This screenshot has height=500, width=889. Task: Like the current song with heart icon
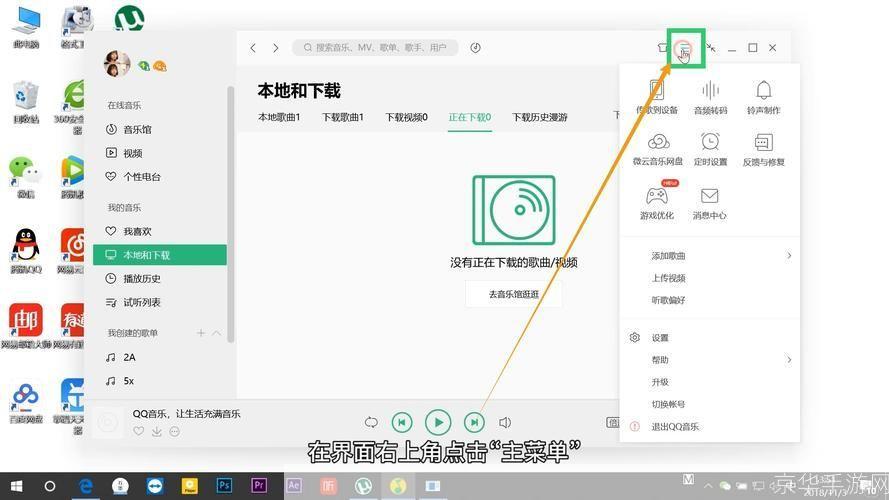click(139, 431)
